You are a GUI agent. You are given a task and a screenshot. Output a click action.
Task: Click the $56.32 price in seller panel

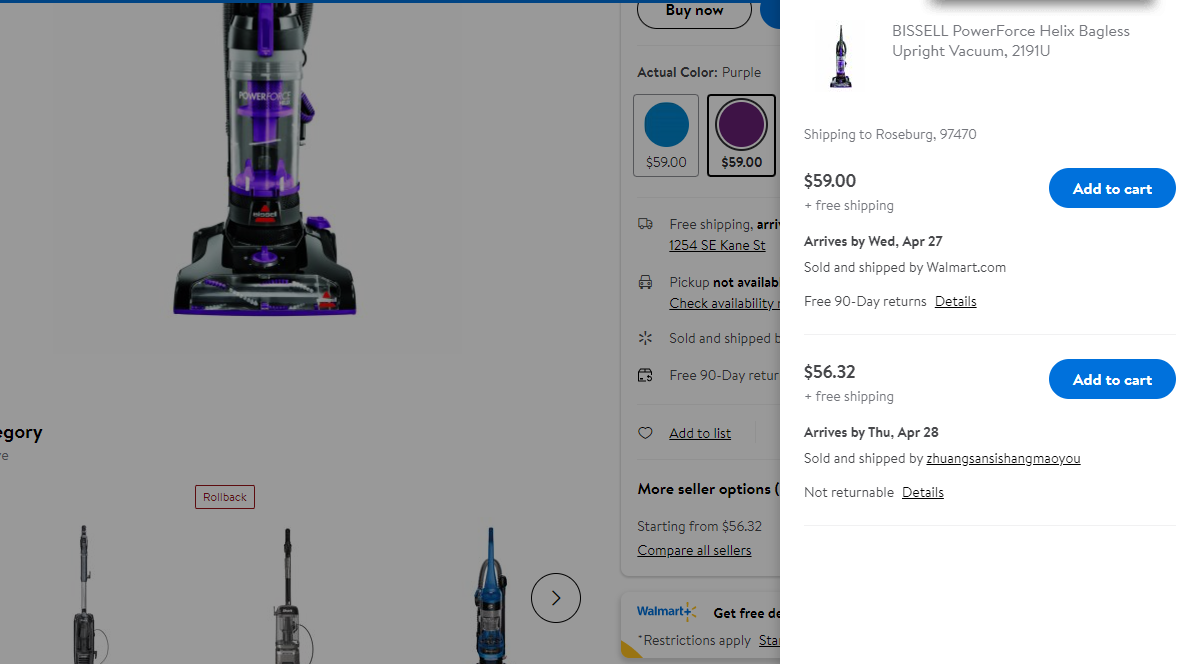(830, 372)
